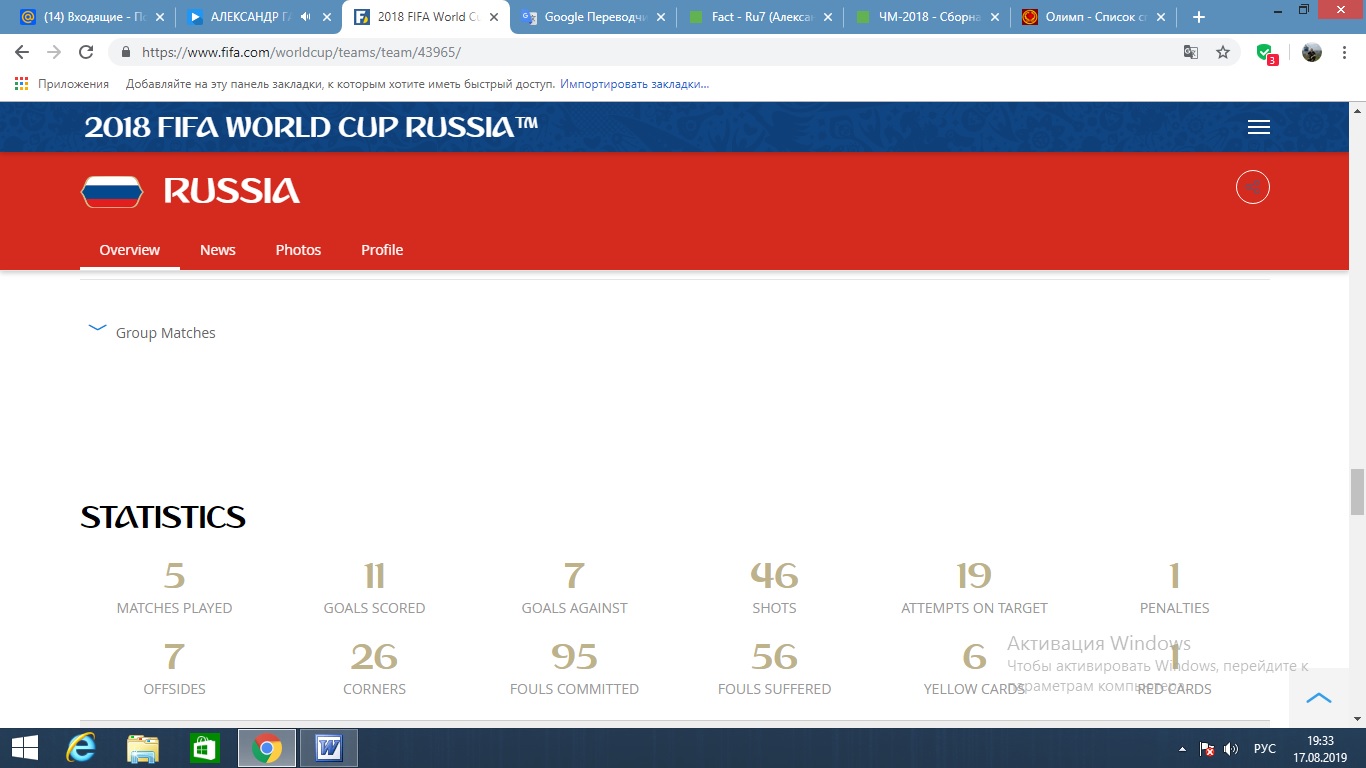Click the share icon in Russia banner
Screen dimensions: 1366x768
pyautogui.click(x=1253, y=187)
